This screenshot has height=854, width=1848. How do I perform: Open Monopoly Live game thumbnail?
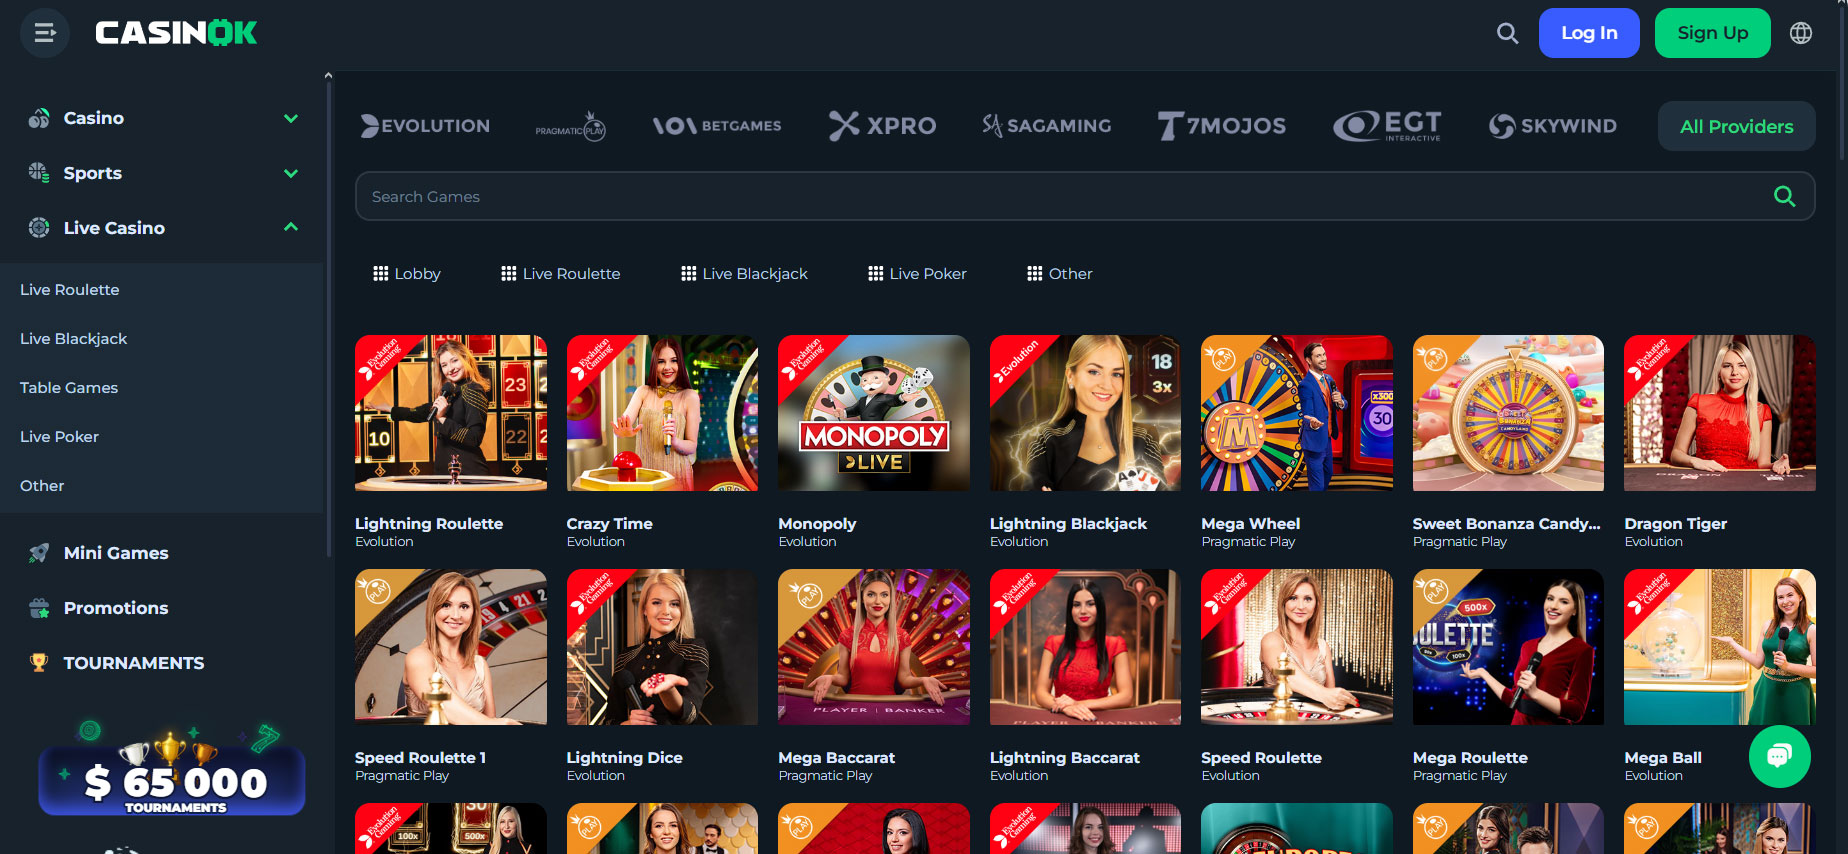pyautogui.click(x=874, y=413)
